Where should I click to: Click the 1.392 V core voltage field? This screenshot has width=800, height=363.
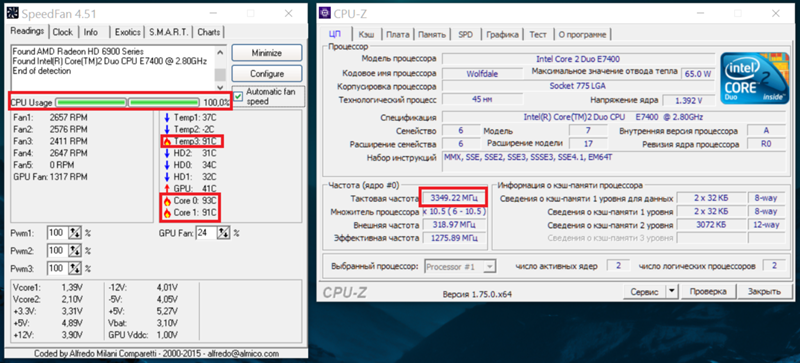click(688, 100)
